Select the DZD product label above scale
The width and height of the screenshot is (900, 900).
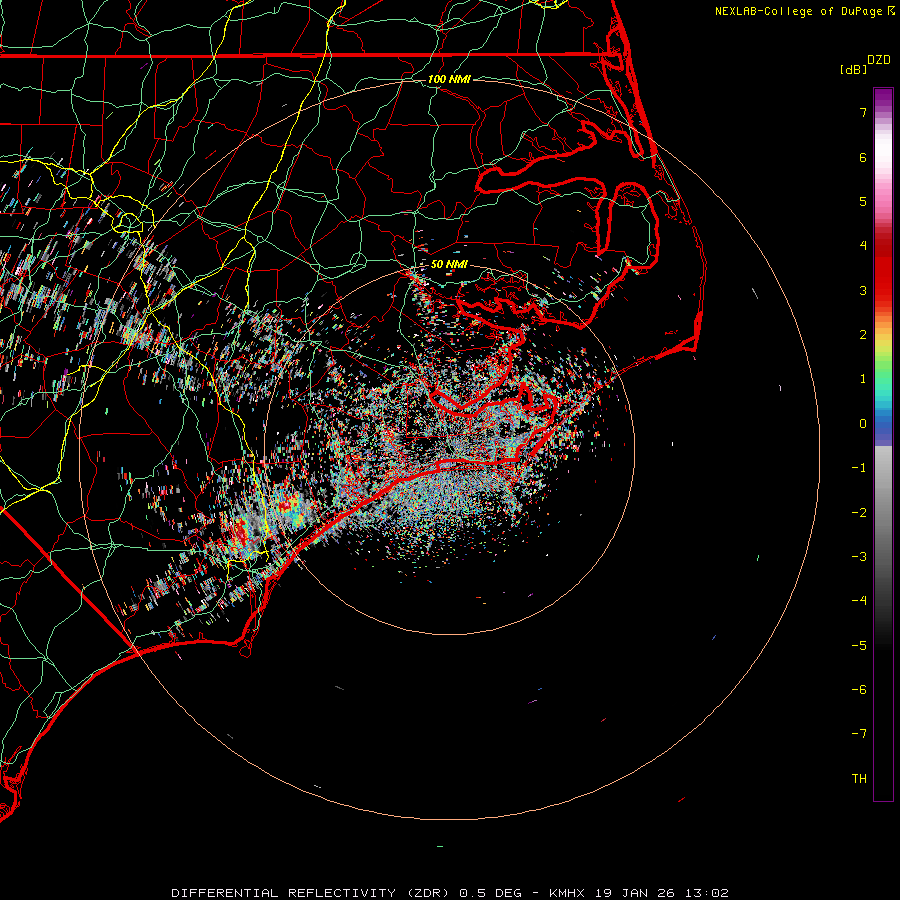(879, 60)
